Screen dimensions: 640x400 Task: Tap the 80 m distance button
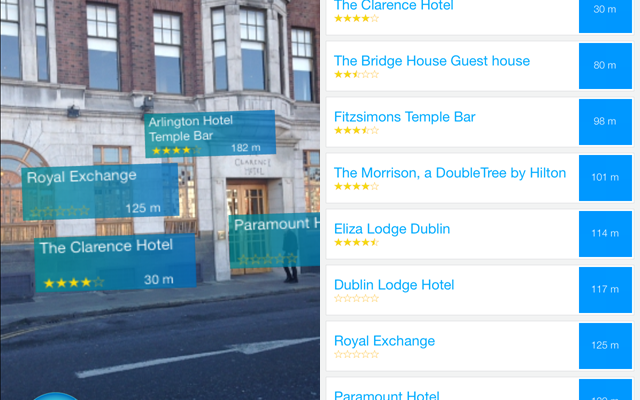pos(605,66)
